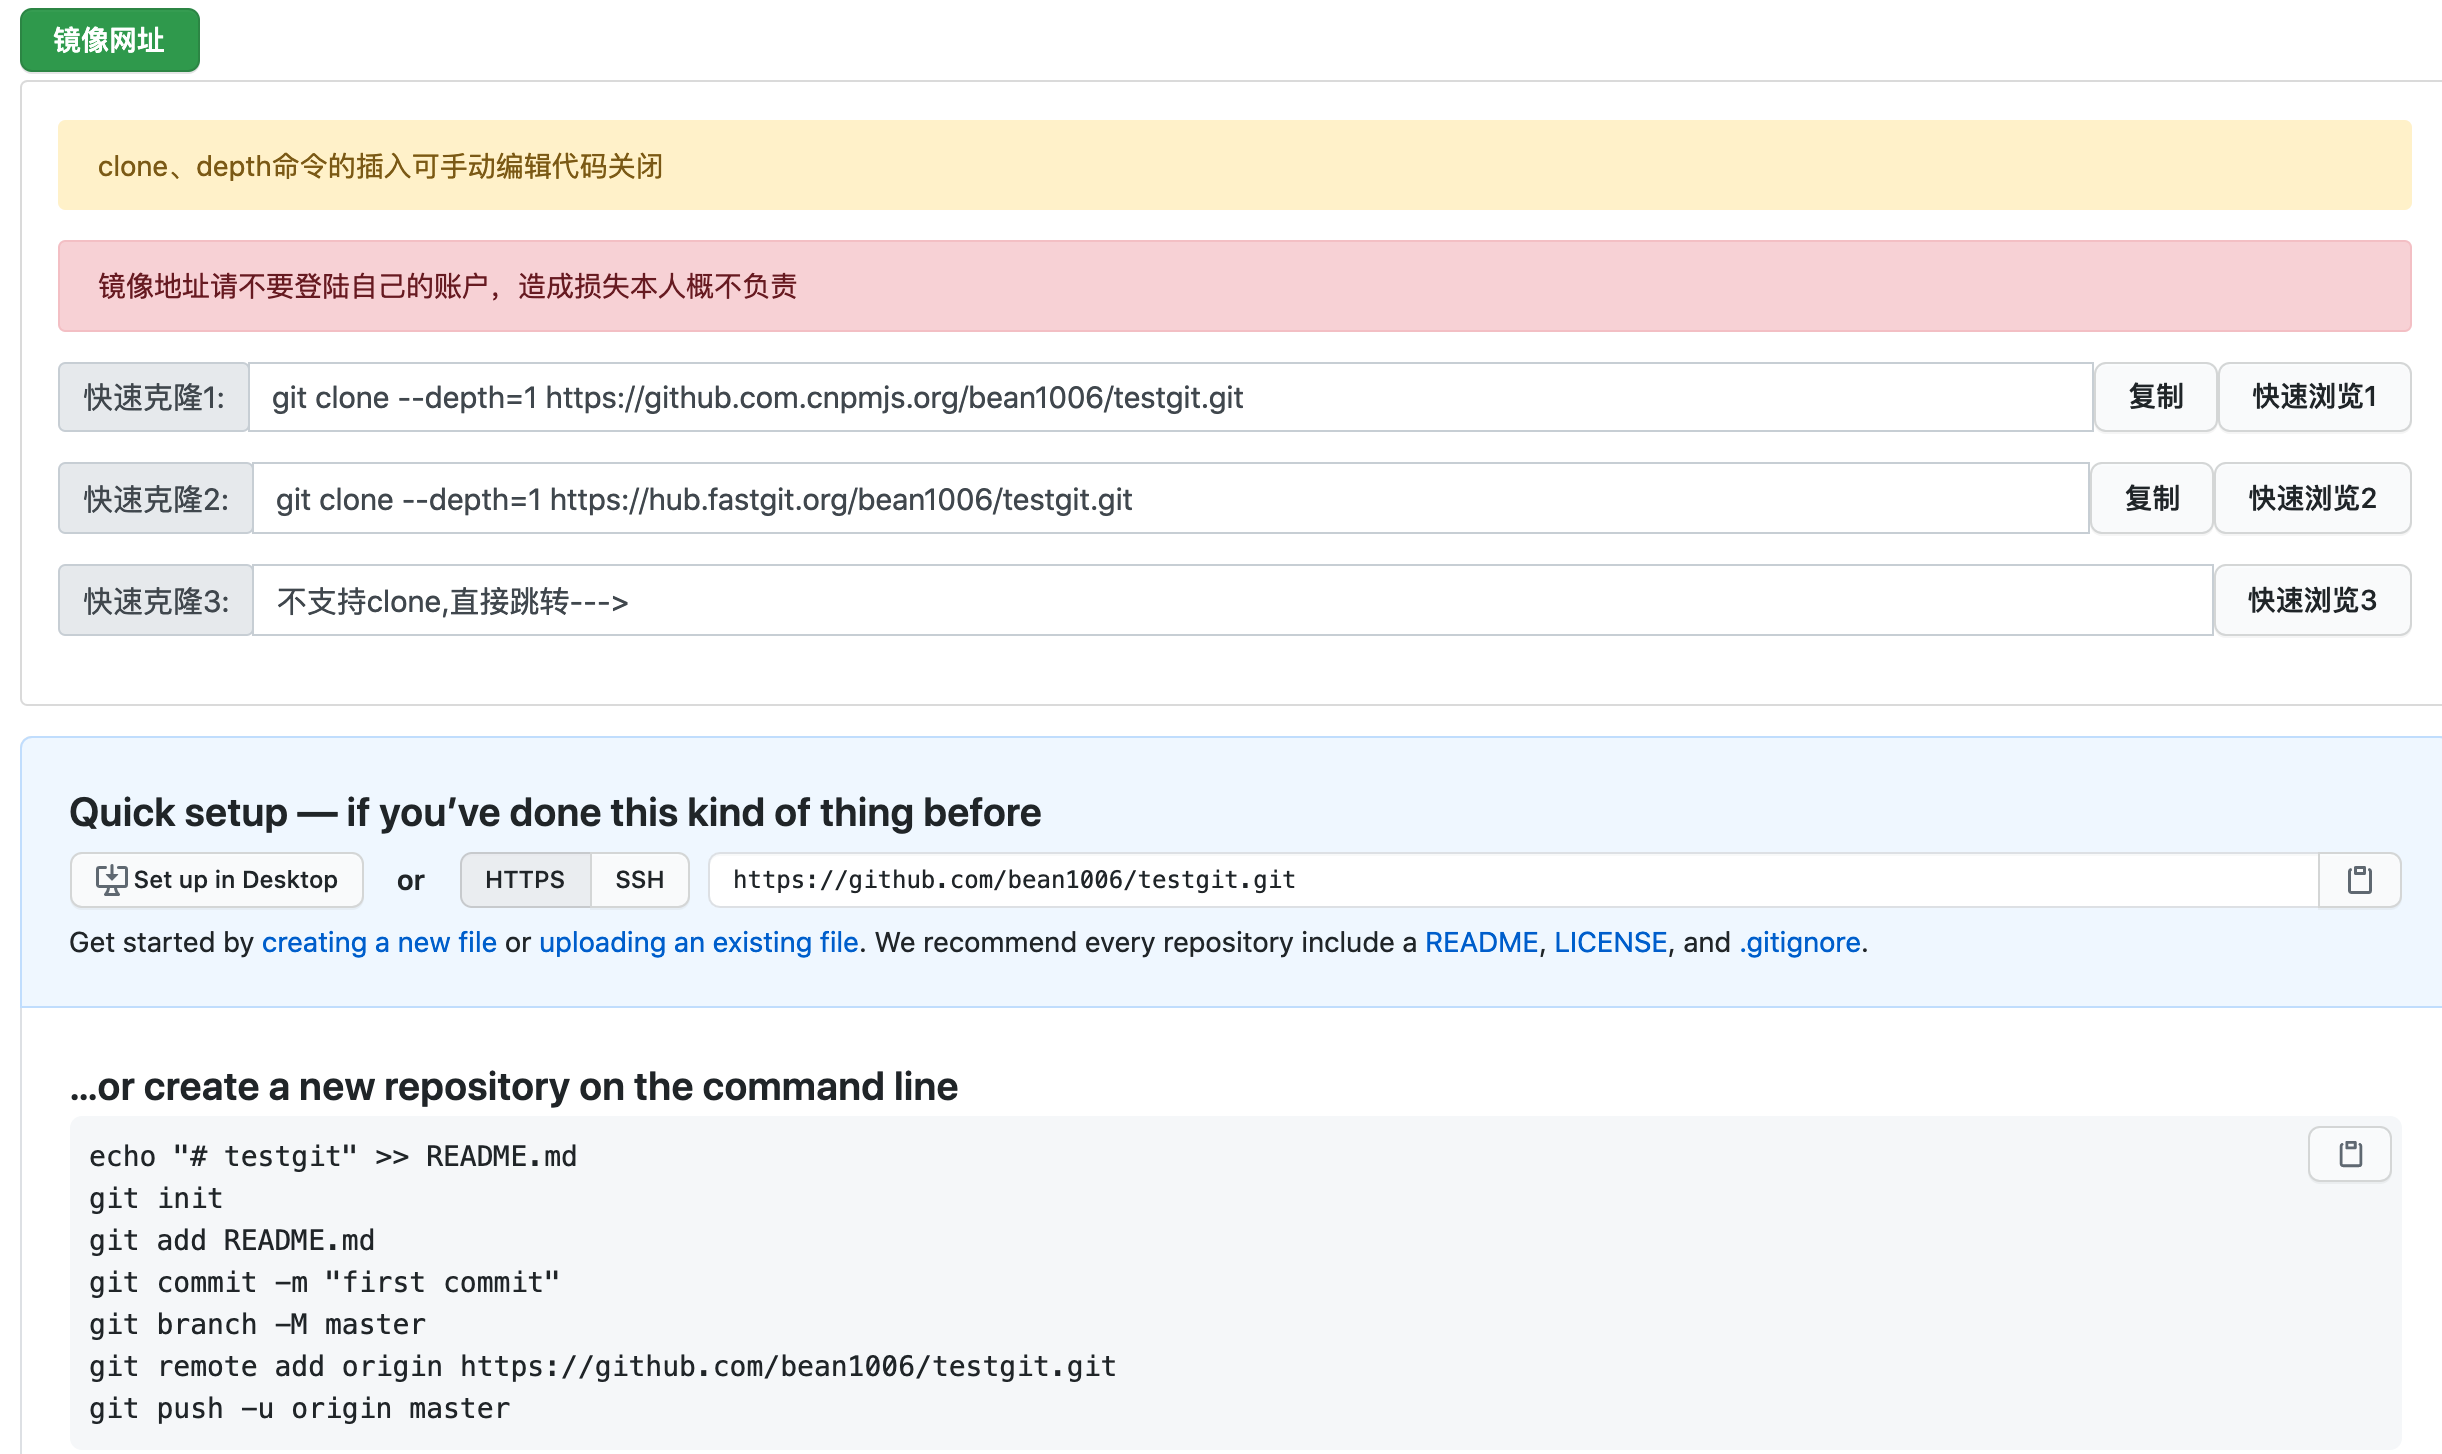Click 复制 button for 快速克隆2
Viewport: 2442px width, 1454px height.
click(2151, 498)
